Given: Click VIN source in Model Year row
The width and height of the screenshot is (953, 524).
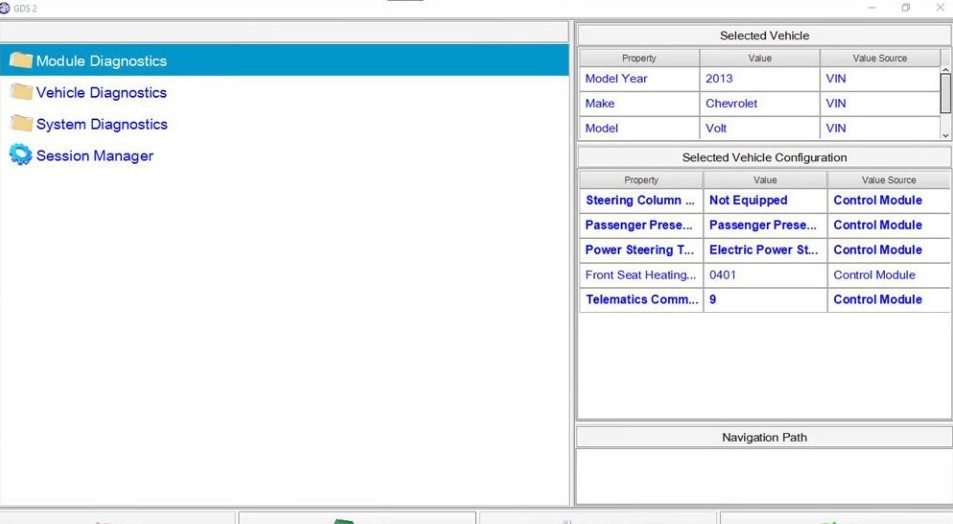Looking at the screenshot, I should point(879,78).
